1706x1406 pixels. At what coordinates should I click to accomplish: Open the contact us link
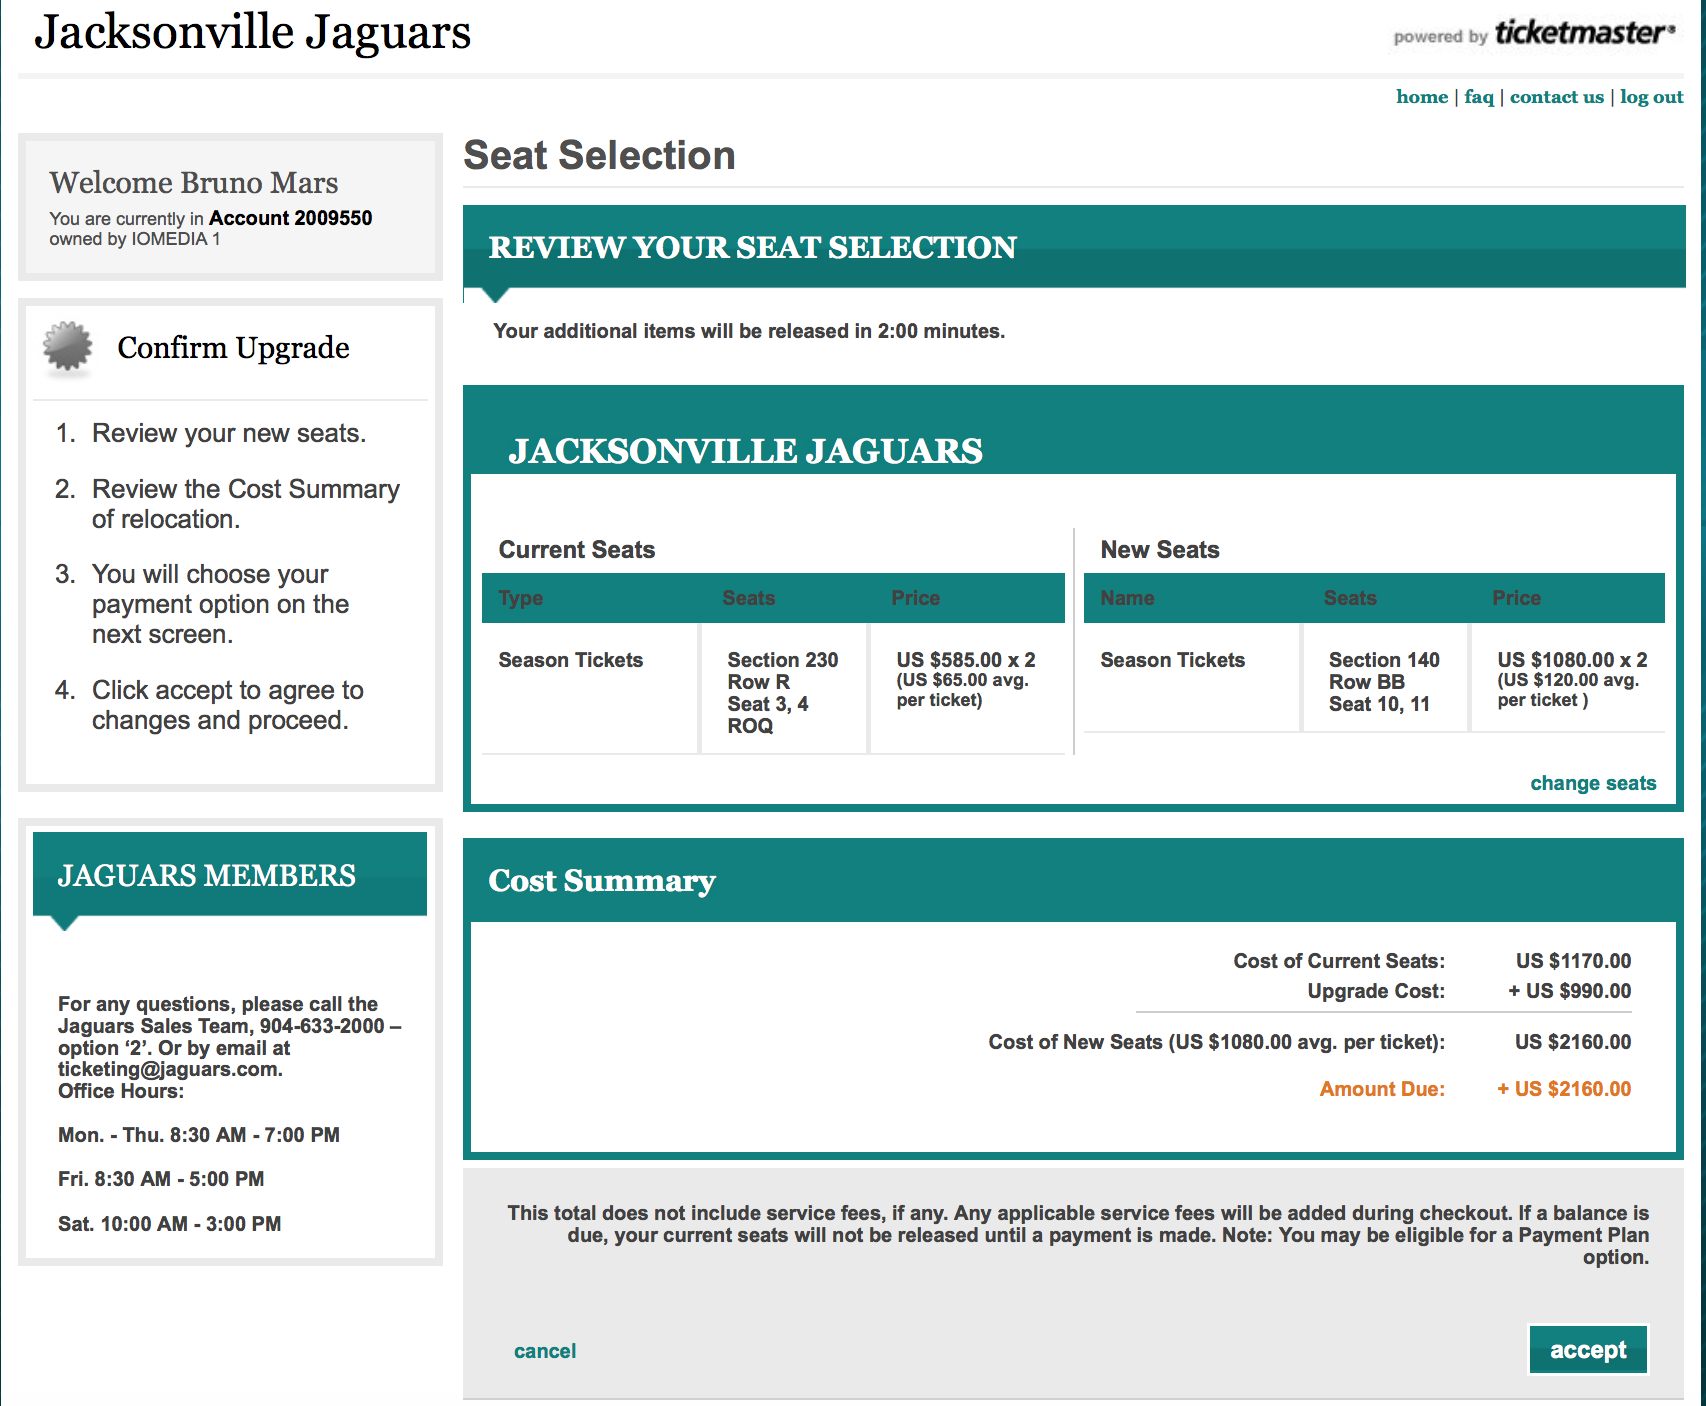(x=1556, y=97)
